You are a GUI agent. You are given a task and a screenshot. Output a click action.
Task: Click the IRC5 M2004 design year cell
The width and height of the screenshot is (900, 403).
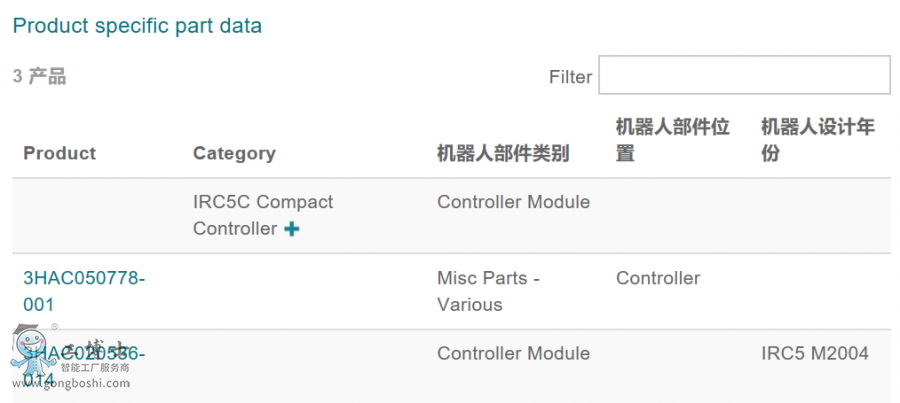coord(815,353)
